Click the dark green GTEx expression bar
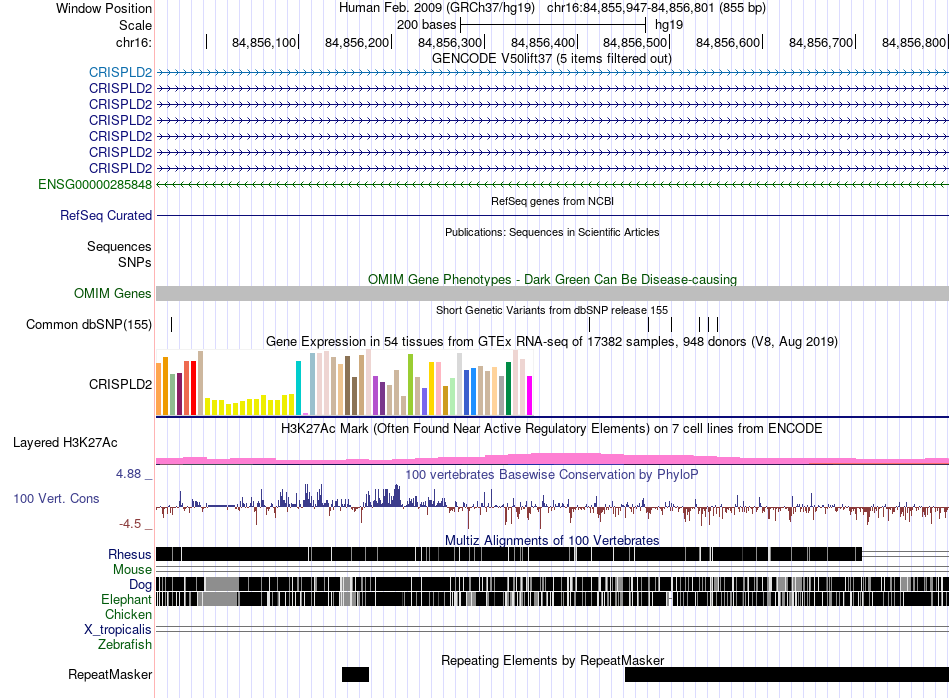The height and width of the screenshot is (698, 950). tap(508, 388)
